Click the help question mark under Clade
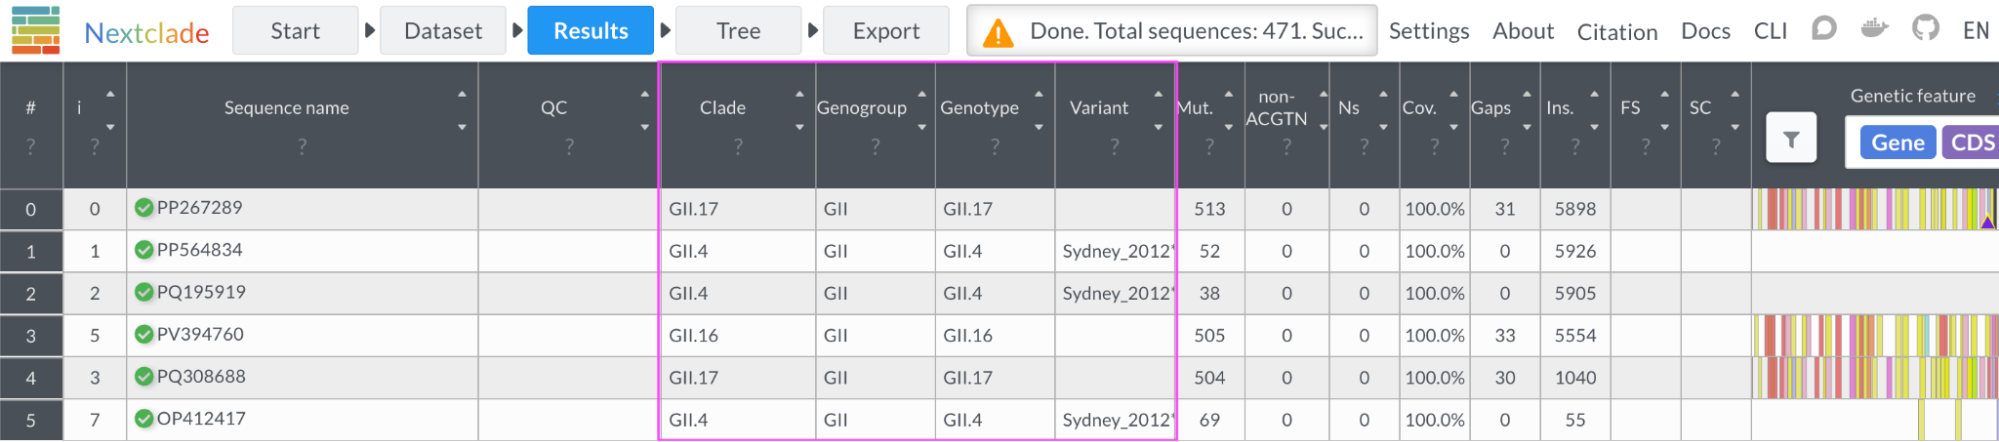 [738, 147]
